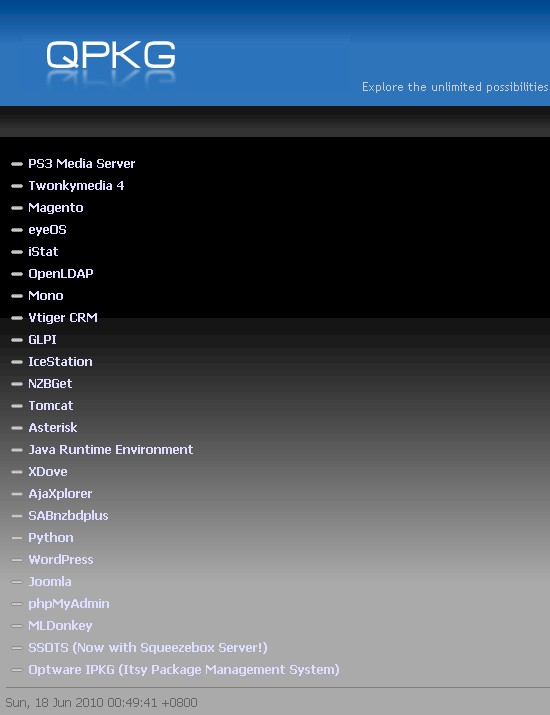550x715 pixels.
Task: Open the eyeOS package link
Action: click(47, 229)
